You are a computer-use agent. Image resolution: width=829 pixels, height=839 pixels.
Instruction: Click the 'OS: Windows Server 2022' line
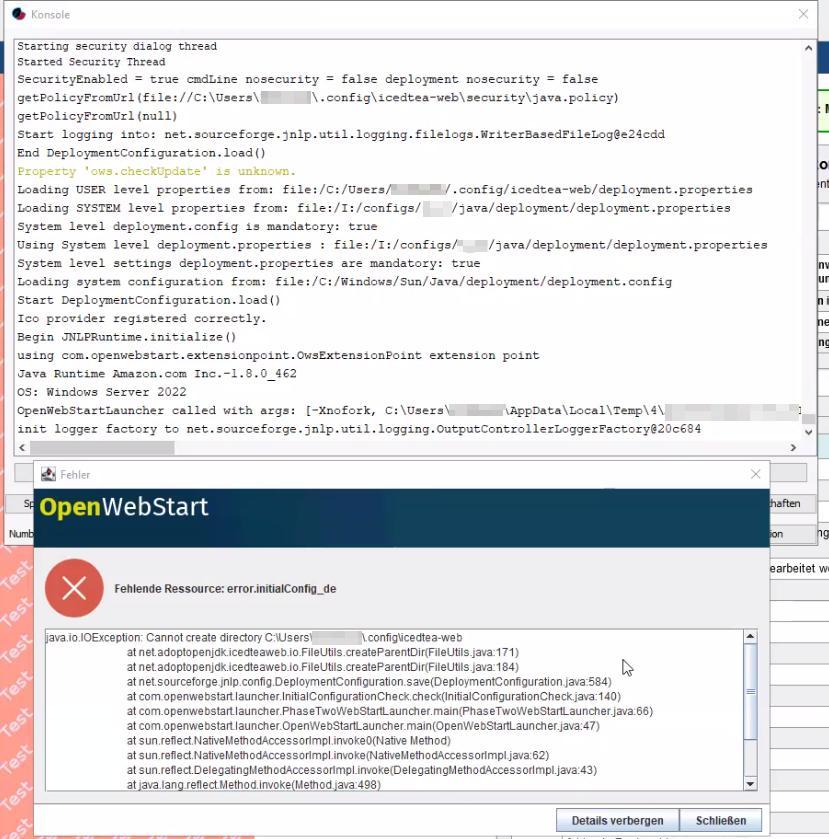(x=102, y=392)
